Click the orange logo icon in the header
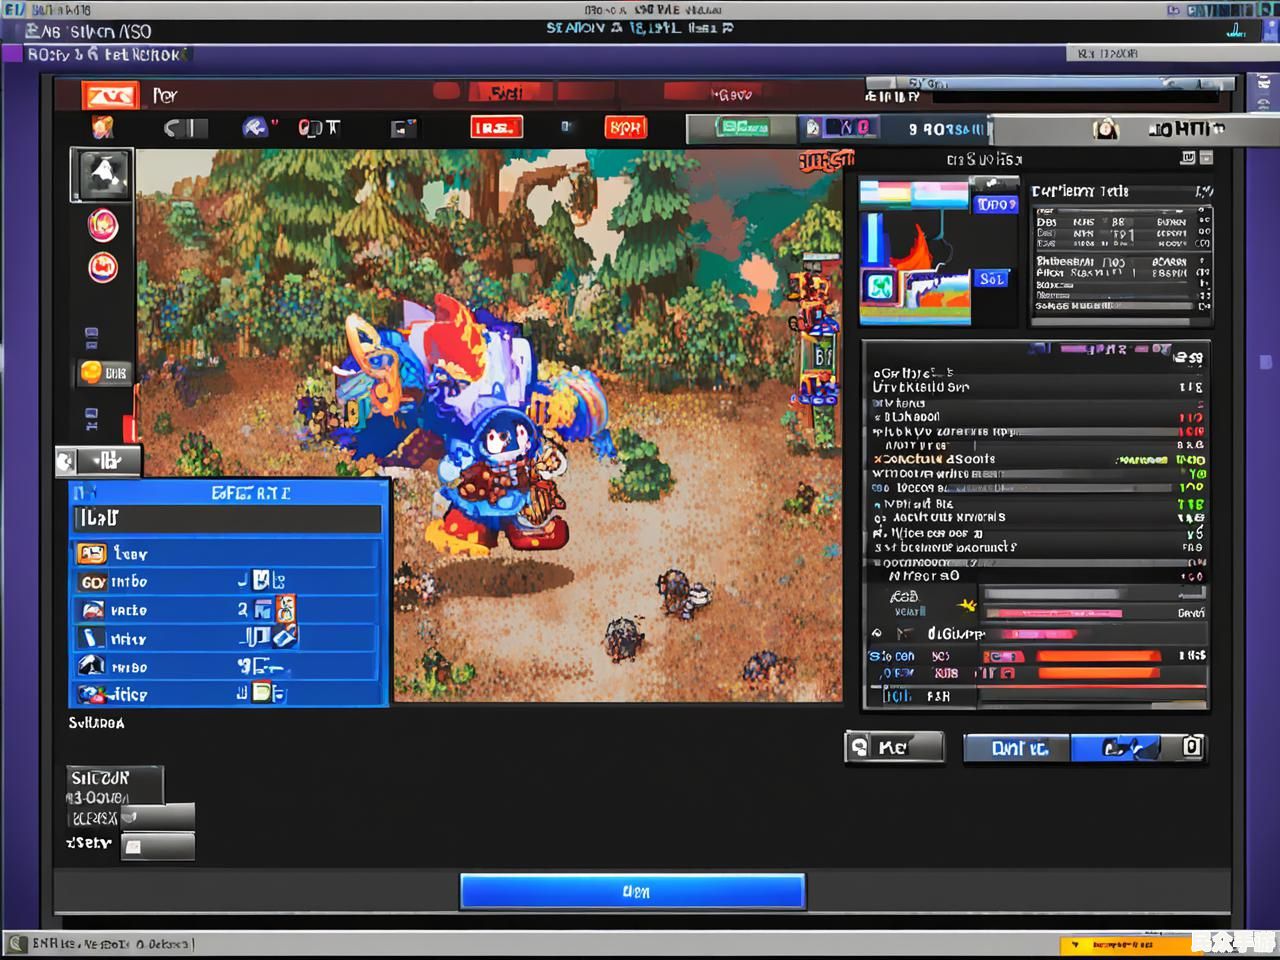Screen dimensions: 1280x960 (110, 95)
